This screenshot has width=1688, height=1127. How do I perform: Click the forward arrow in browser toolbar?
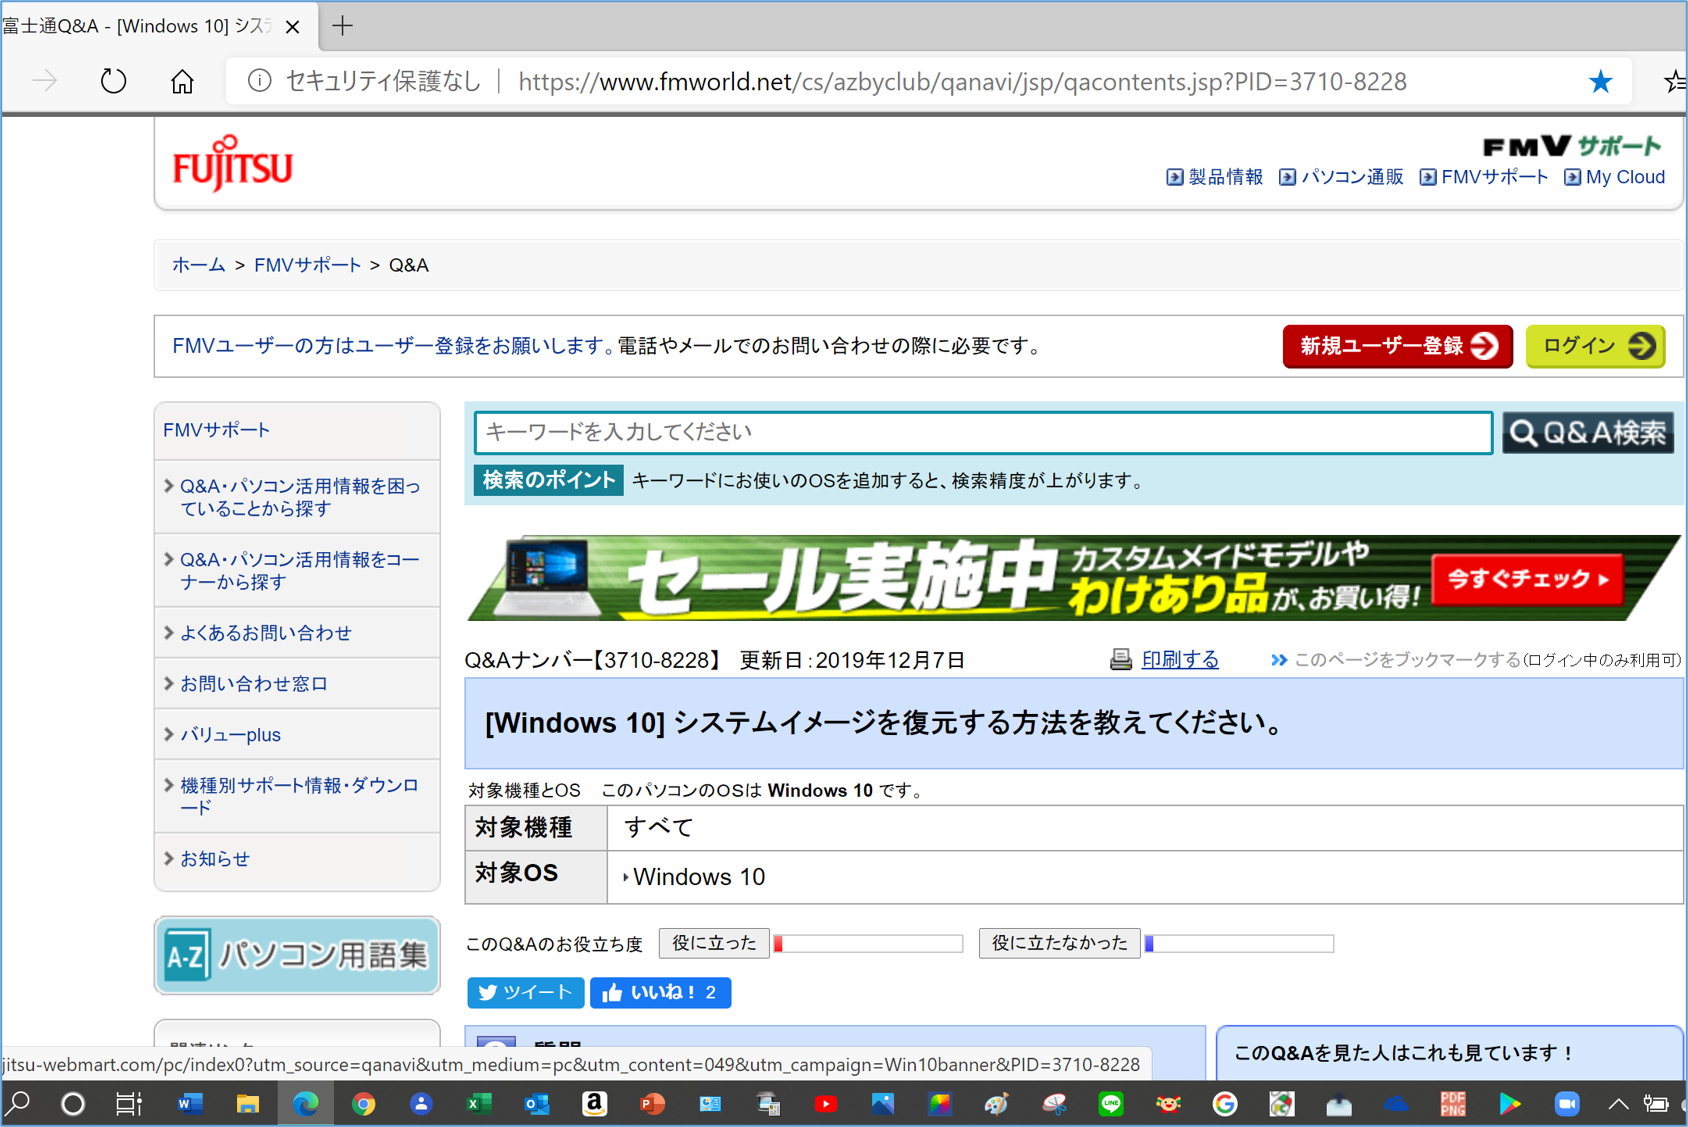pyautogui.click(x=45, y=81)
